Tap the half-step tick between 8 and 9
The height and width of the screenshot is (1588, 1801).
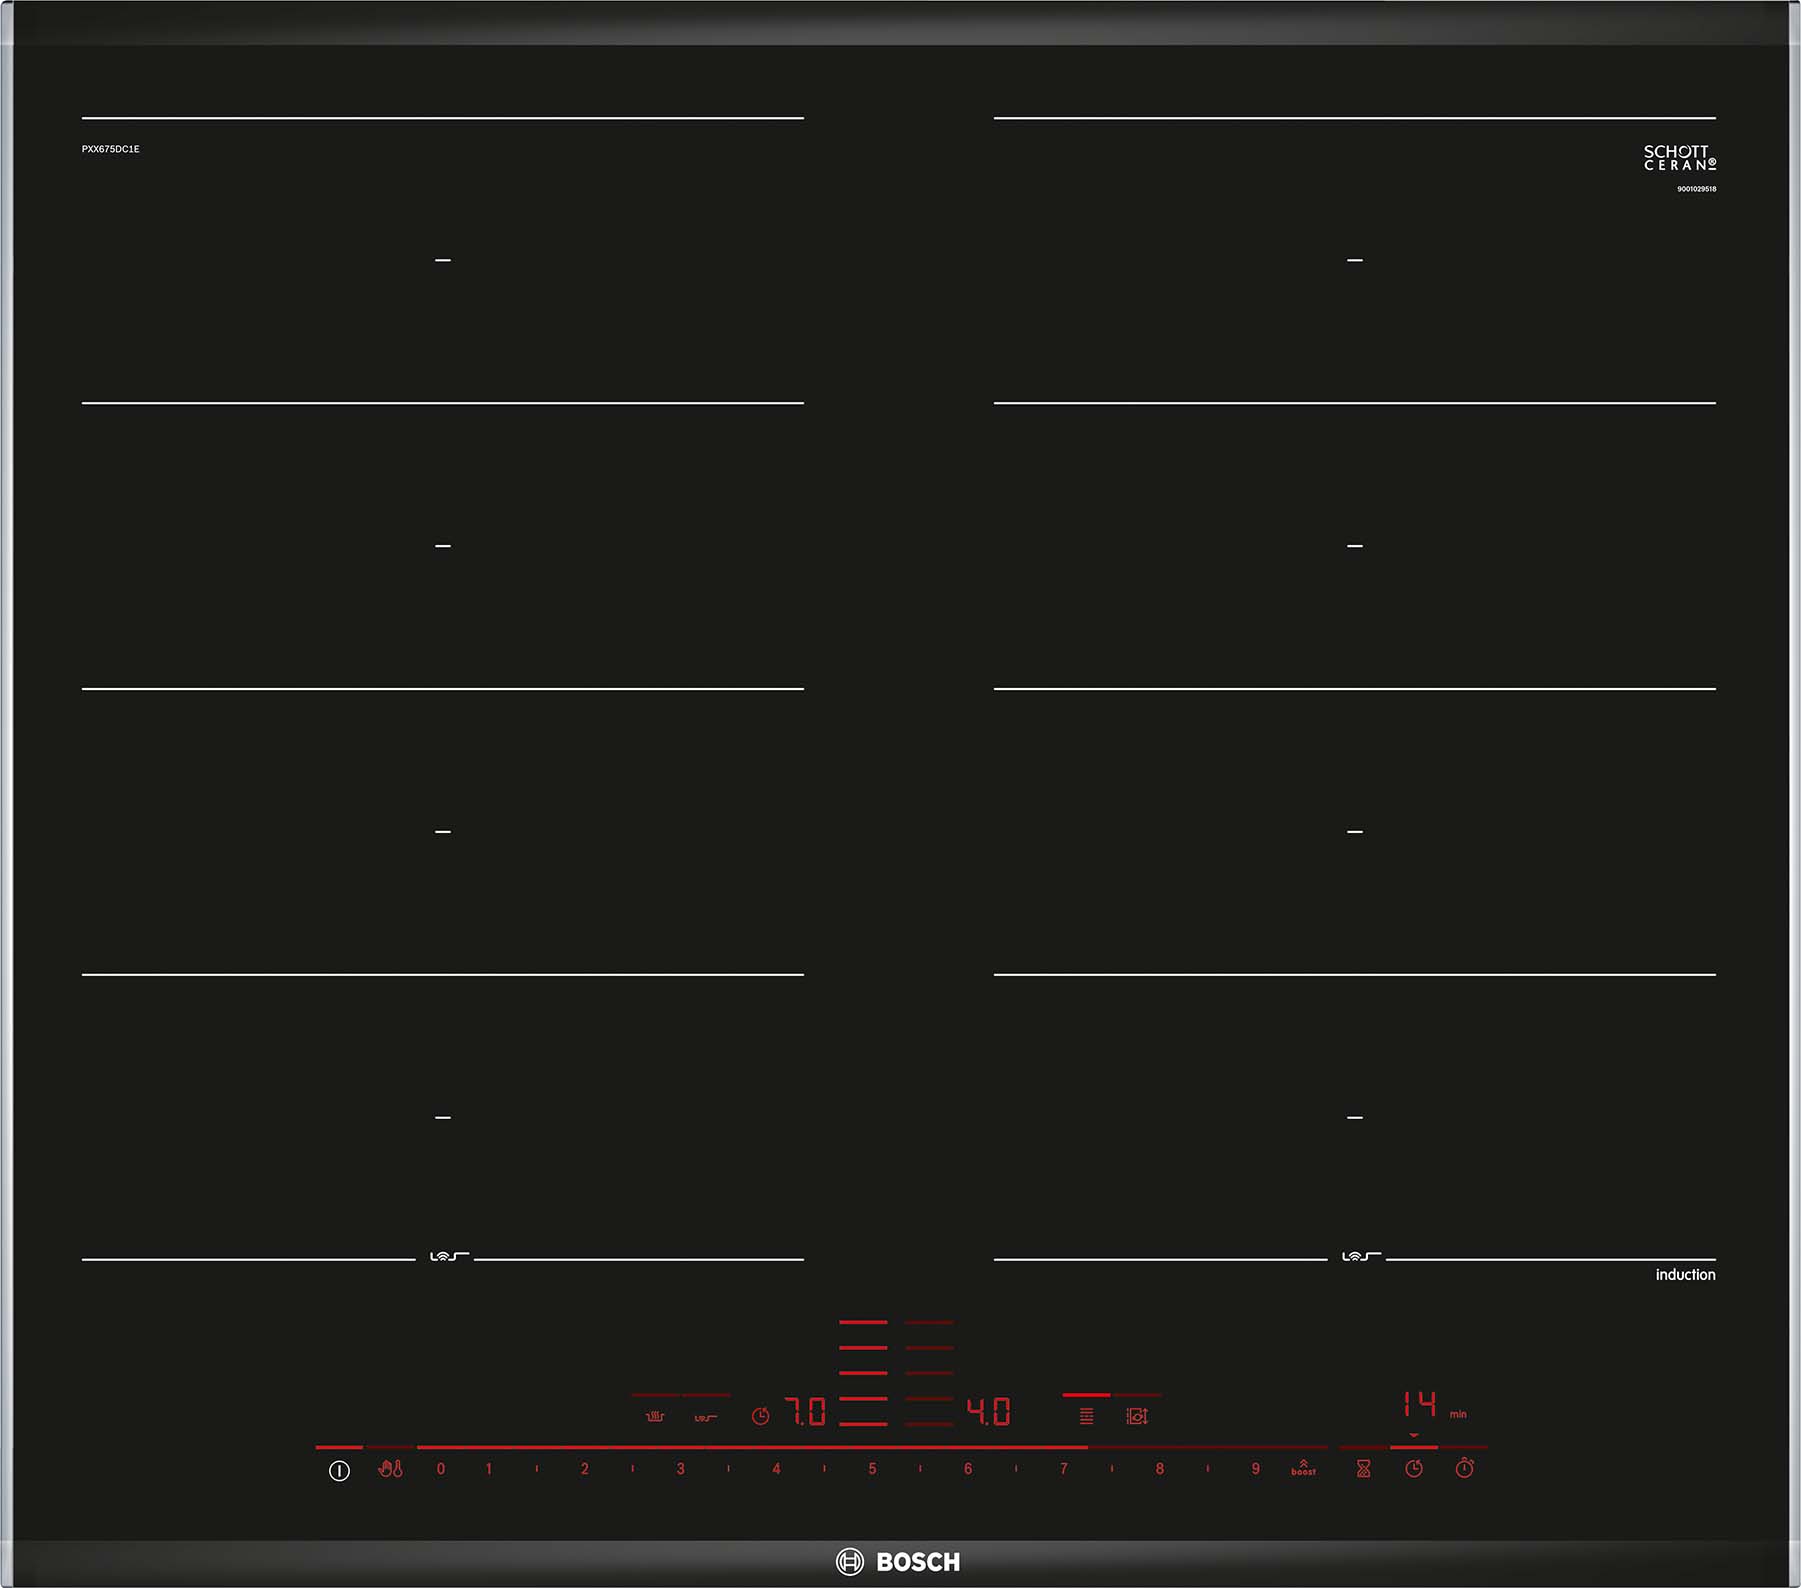coord(1208,1469)
